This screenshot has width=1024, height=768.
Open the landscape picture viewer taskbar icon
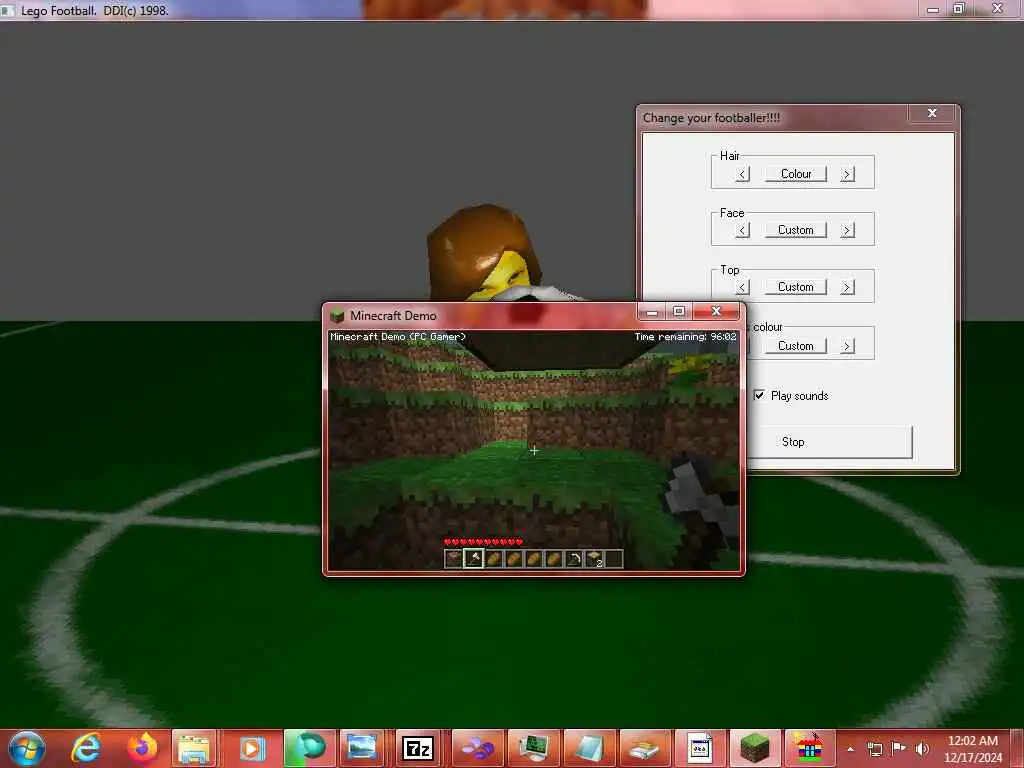pyautogui.click(x=362, y=748)
